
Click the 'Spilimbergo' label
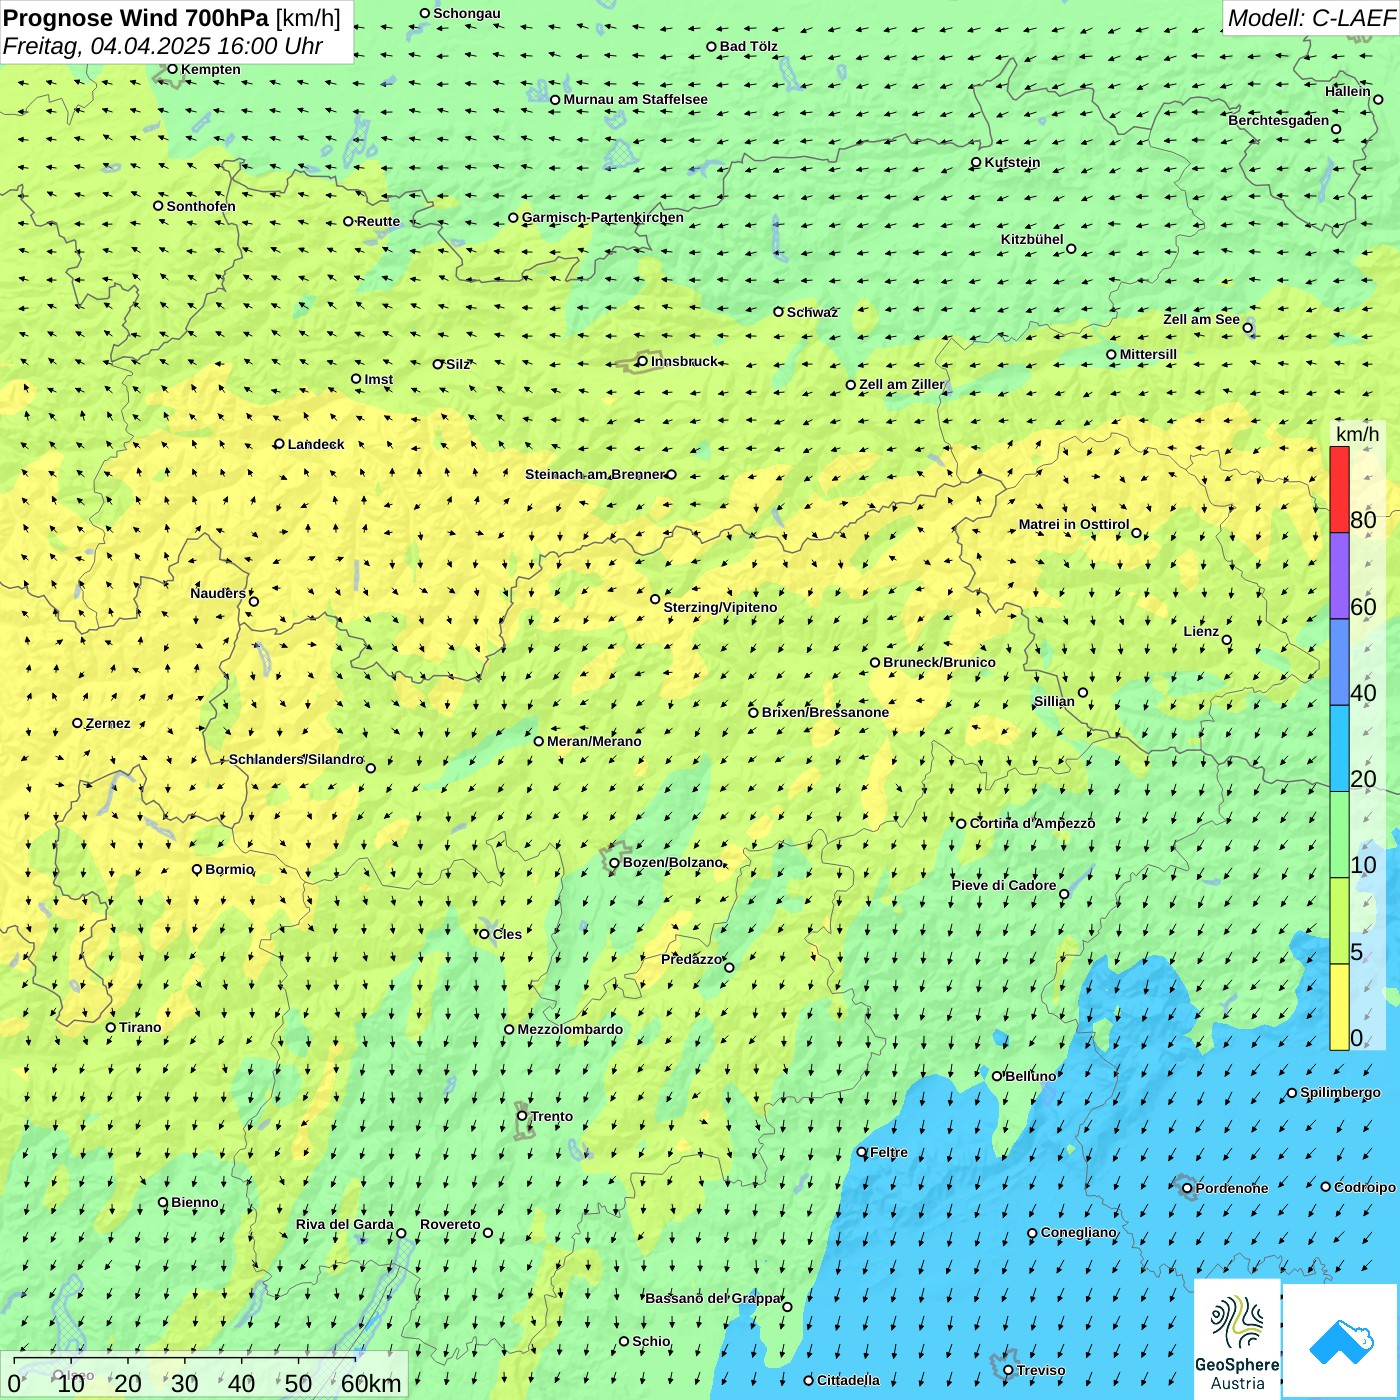tap(1340, 1092)
